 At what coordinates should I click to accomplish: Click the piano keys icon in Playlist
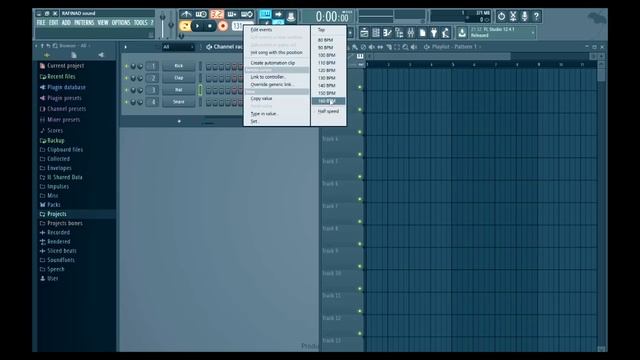360,56
